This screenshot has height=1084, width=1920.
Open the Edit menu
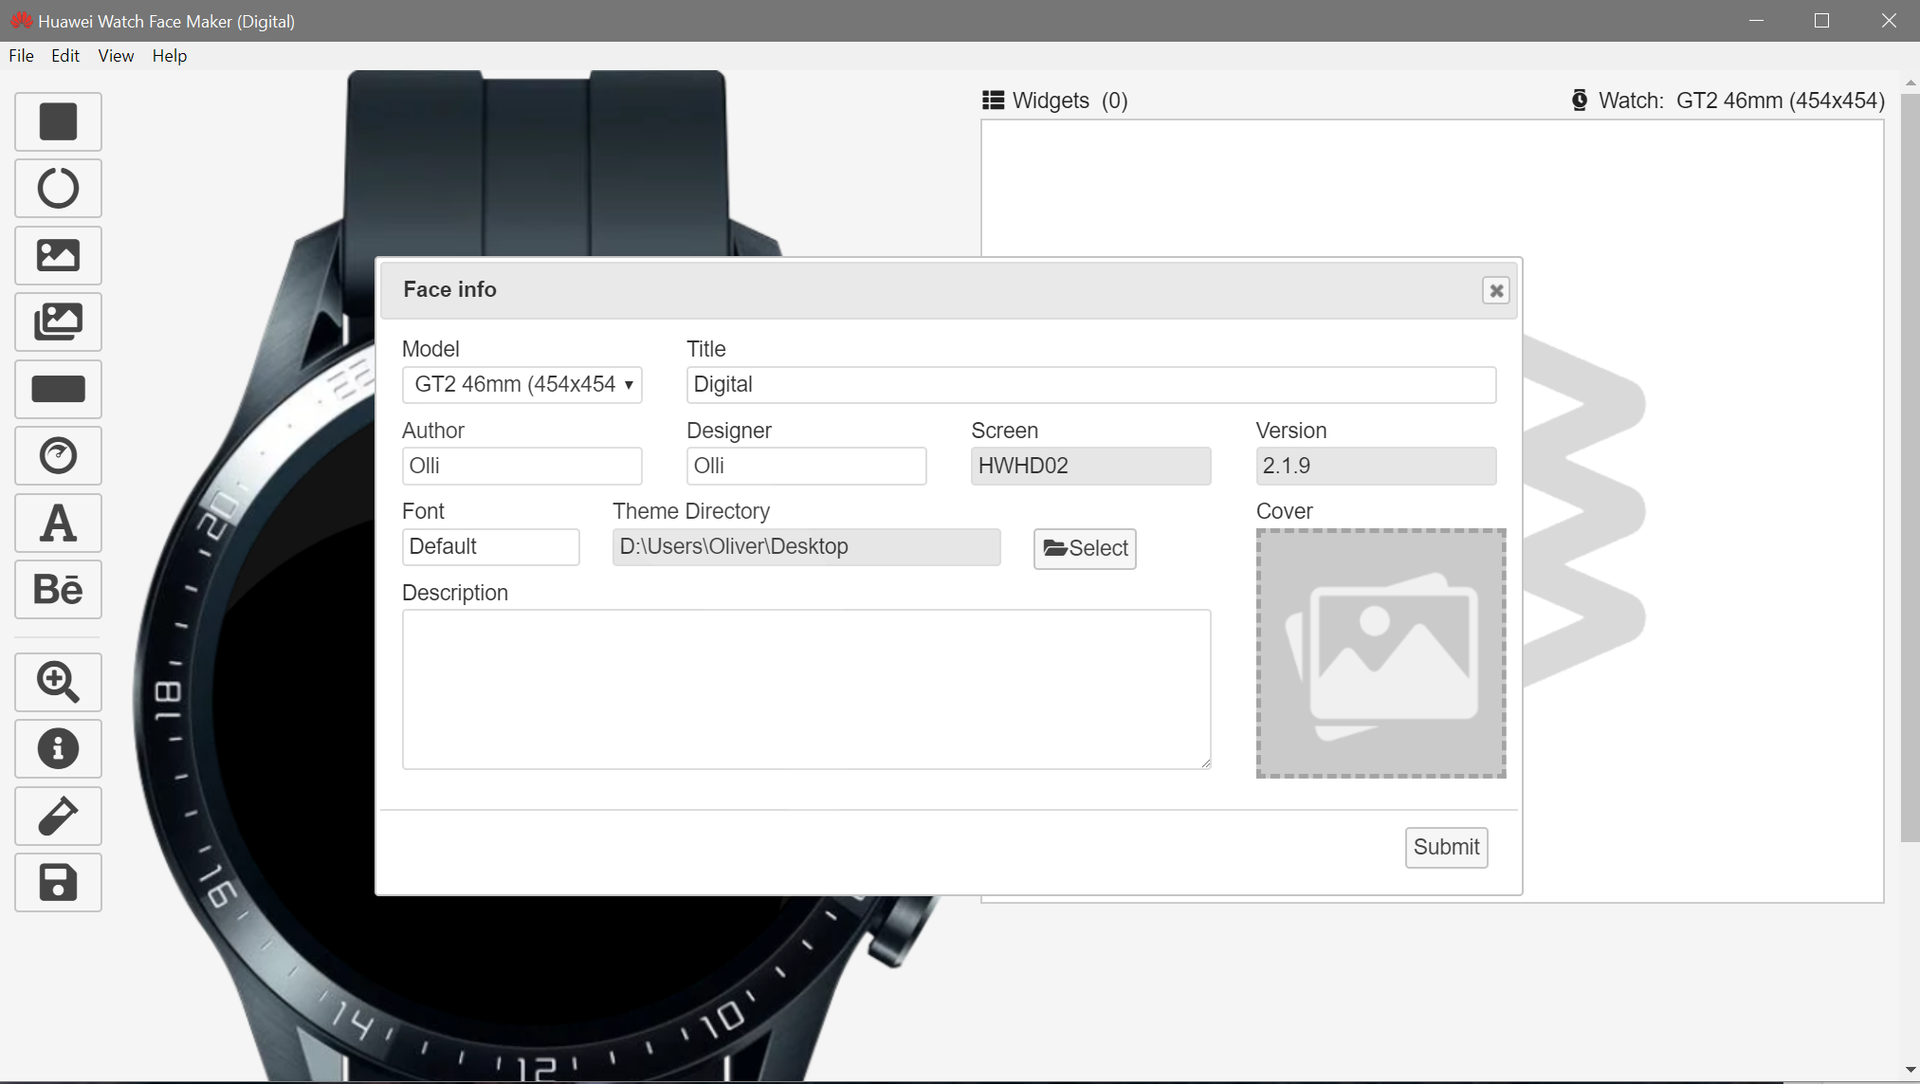[x=65, y=56]
